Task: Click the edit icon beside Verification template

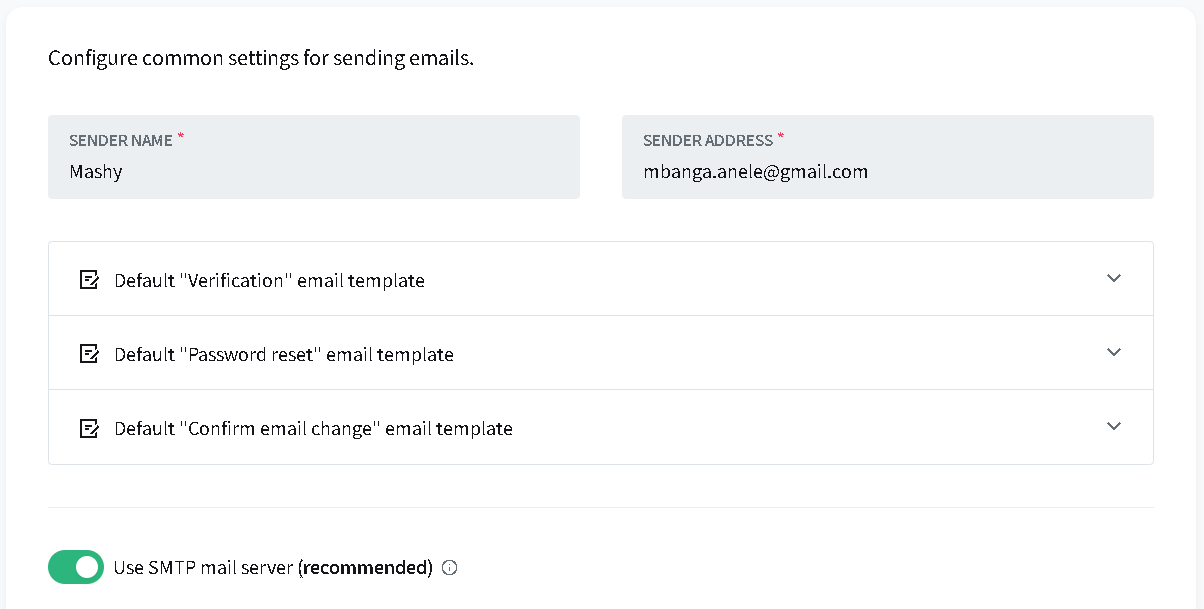Action: pyautogui.click(x=89, y=280)
